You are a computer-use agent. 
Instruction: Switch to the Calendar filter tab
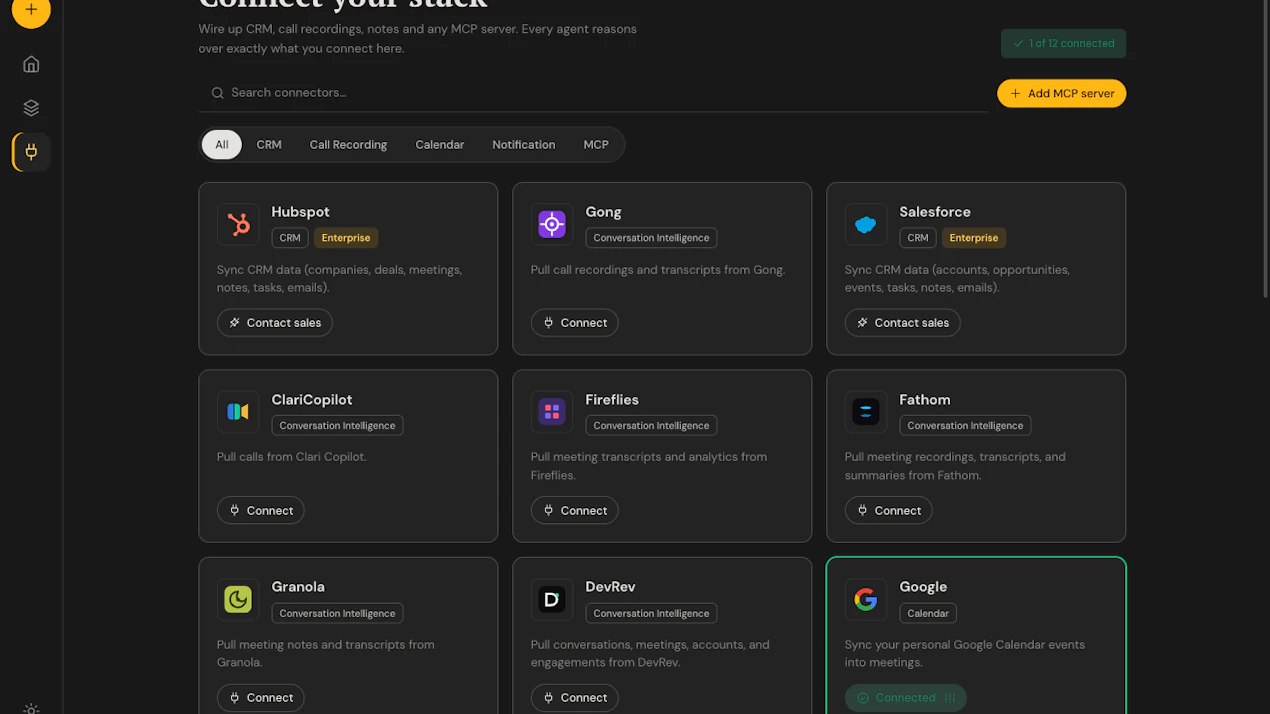pos(440,145)
